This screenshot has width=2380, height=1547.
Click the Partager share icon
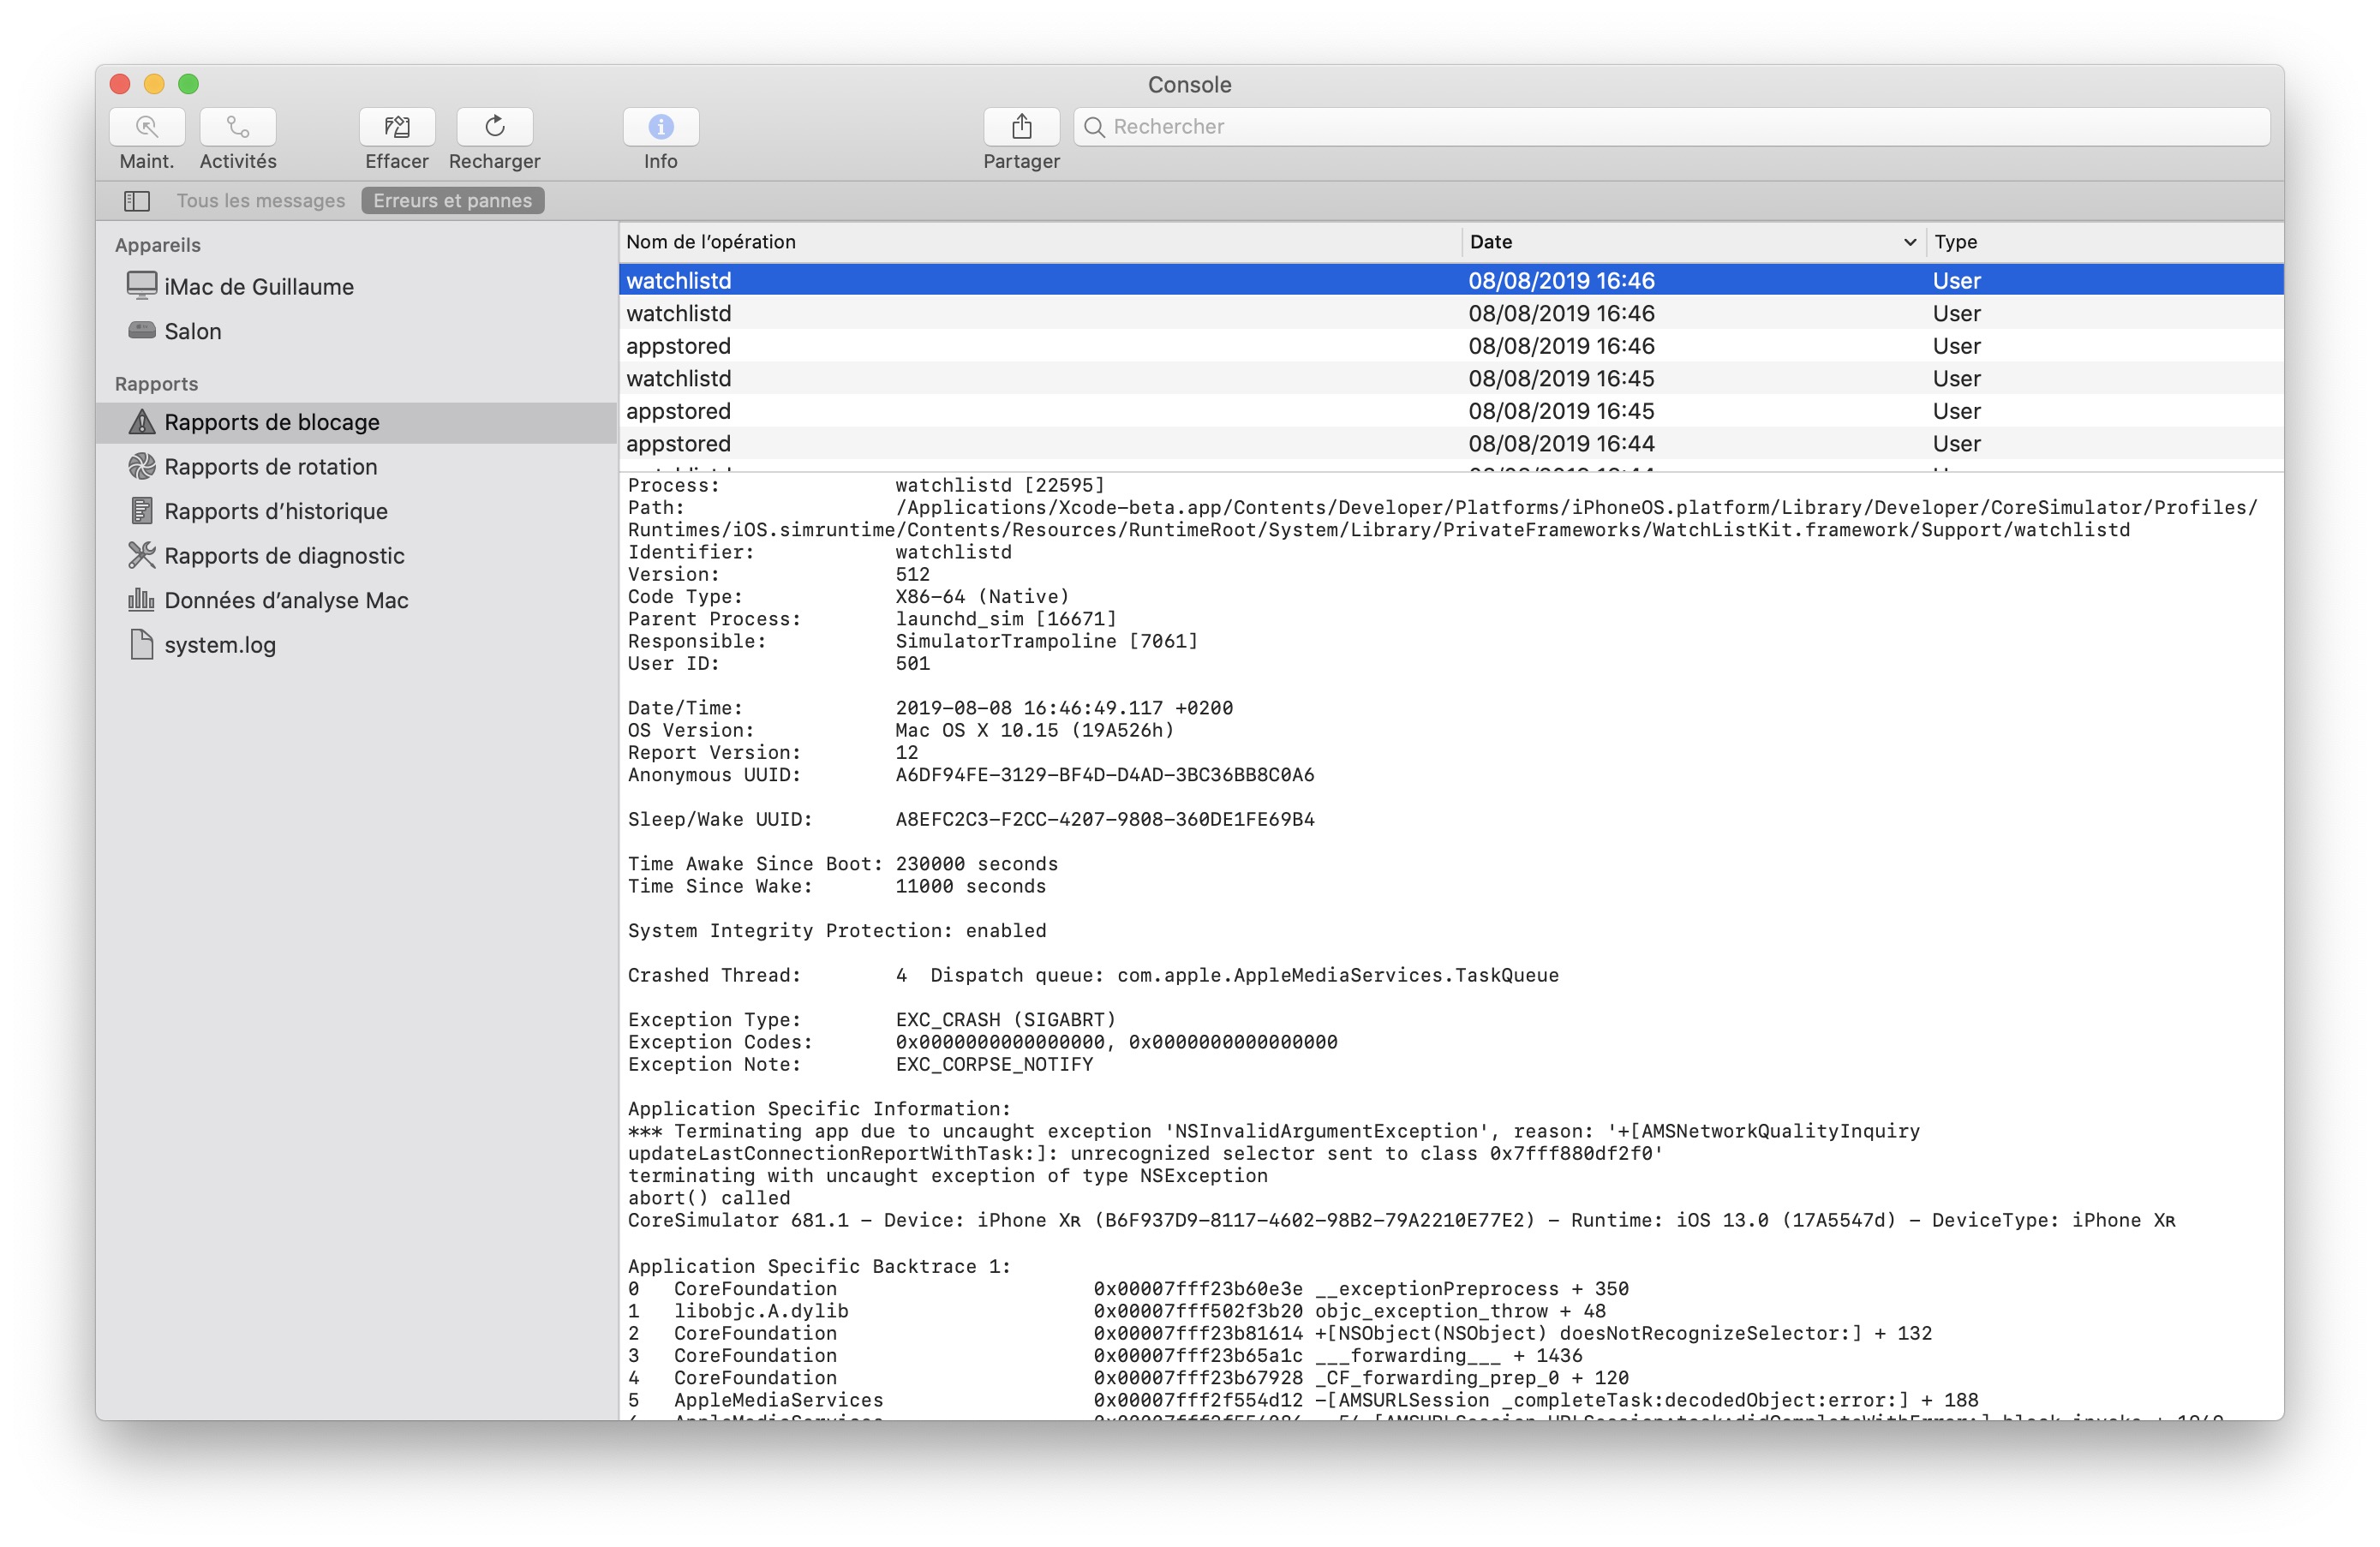(1021, 127)
